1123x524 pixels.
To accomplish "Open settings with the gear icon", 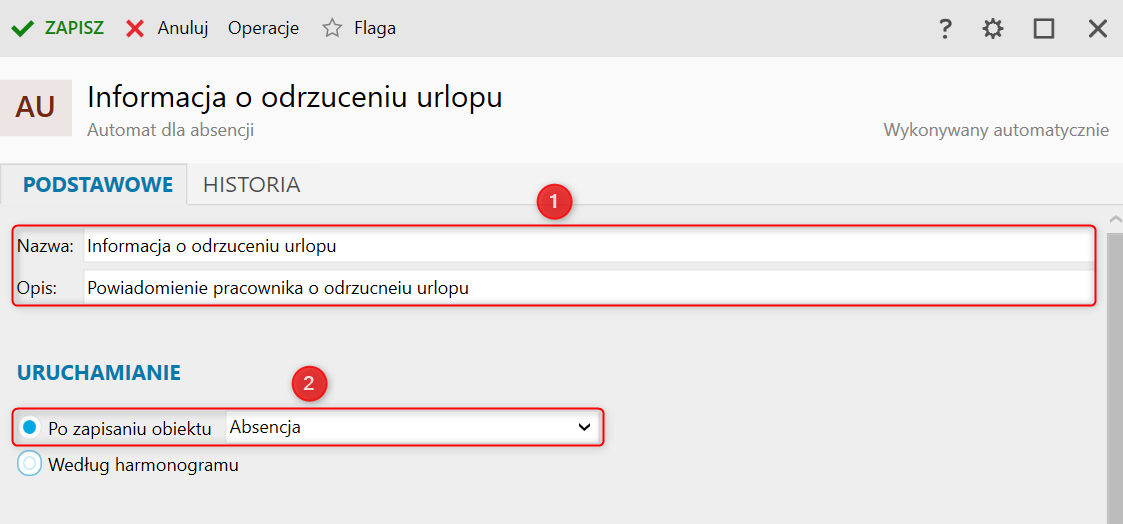I will click(992, 29).
